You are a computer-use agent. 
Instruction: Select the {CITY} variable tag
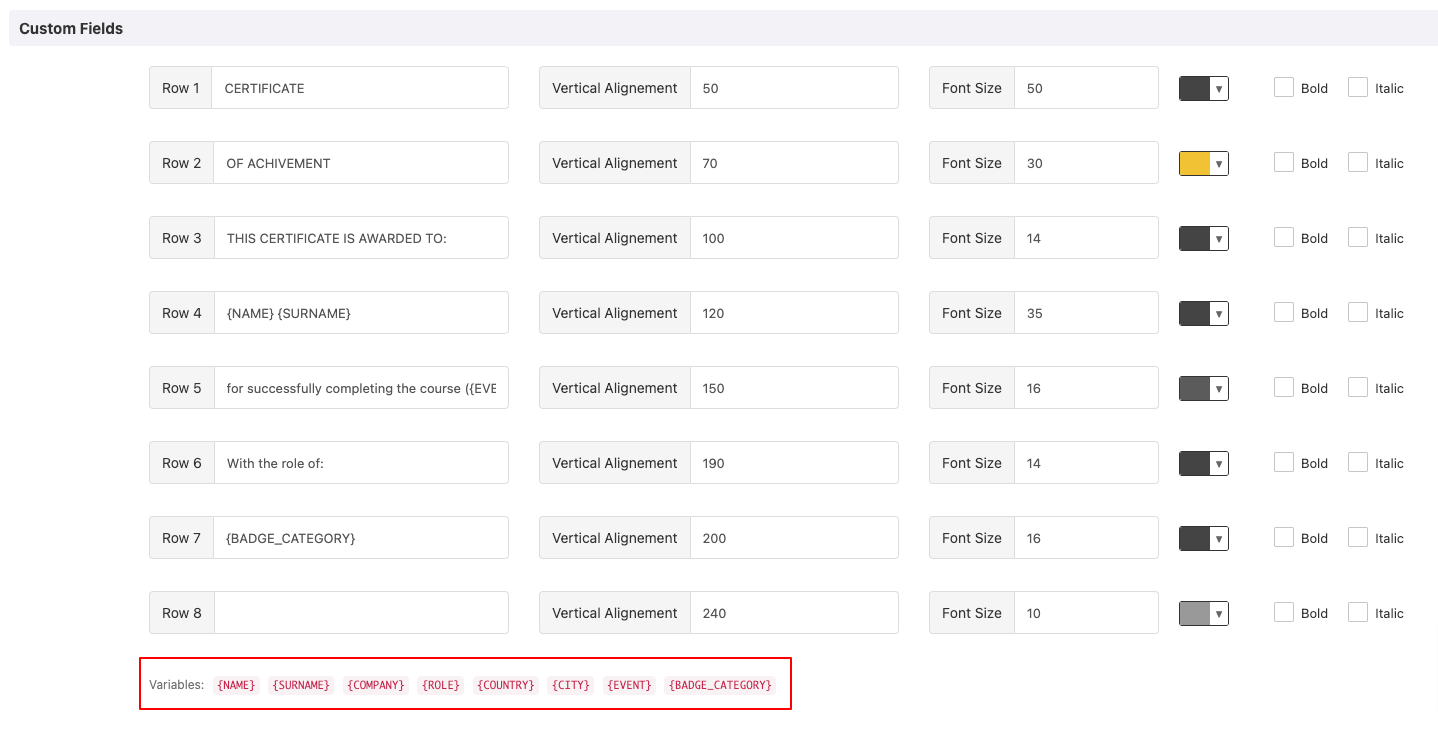point(571,685)
